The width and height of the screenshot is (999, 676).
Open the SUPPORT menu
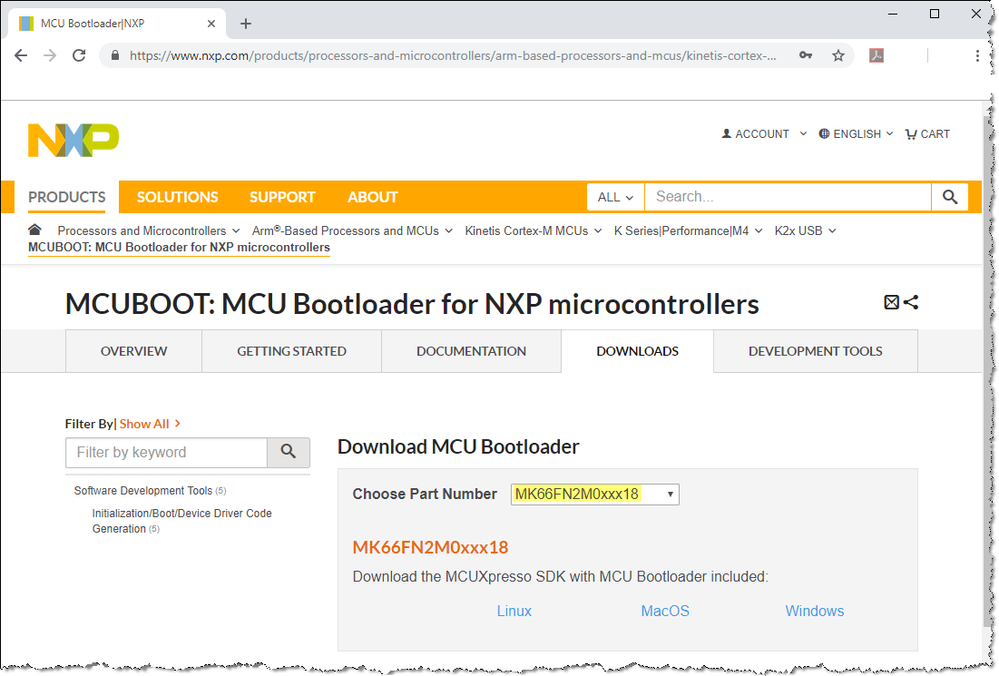[x=282, y=197]
